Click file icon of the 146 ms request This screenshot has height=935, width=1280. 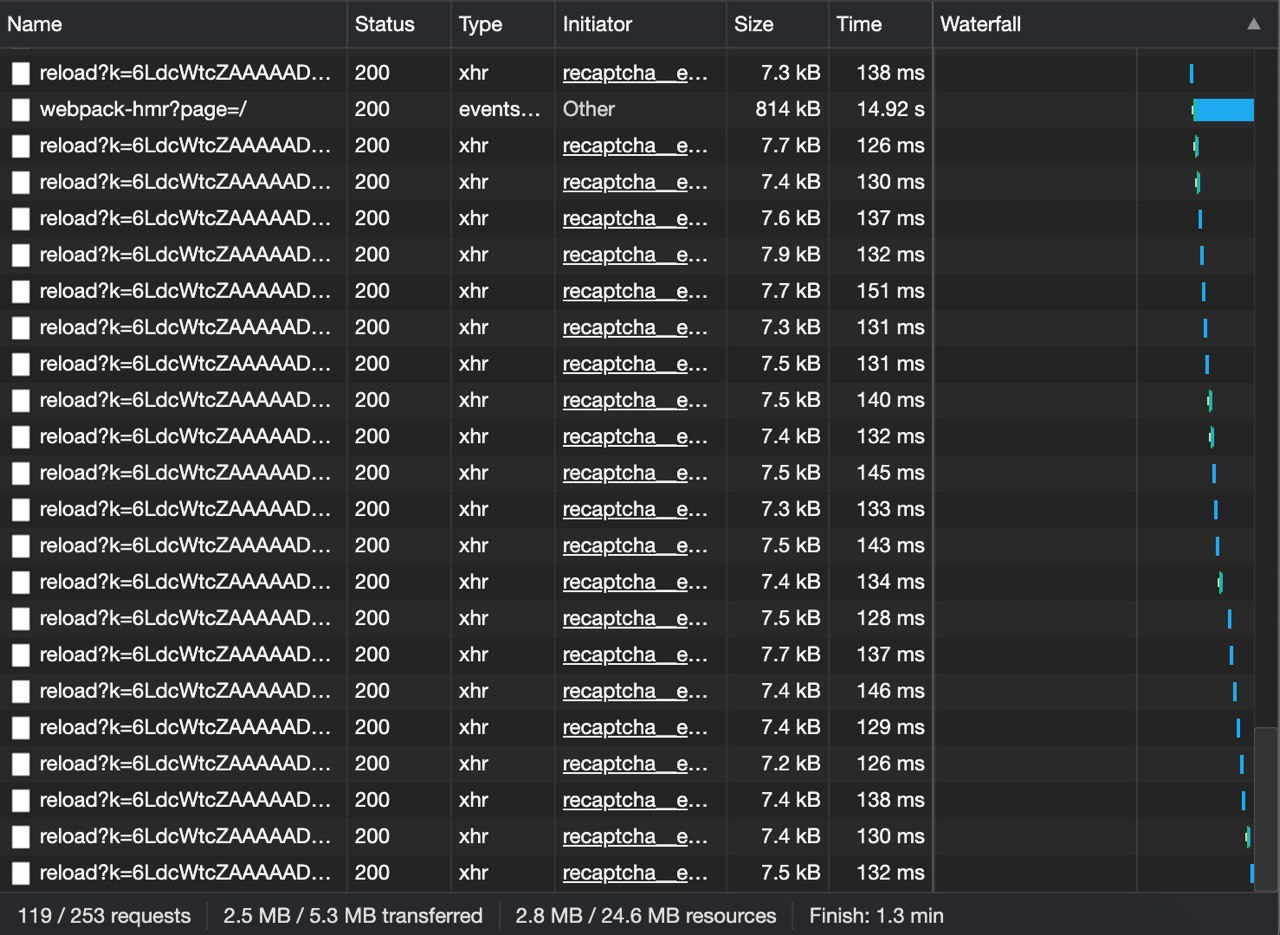21,690
